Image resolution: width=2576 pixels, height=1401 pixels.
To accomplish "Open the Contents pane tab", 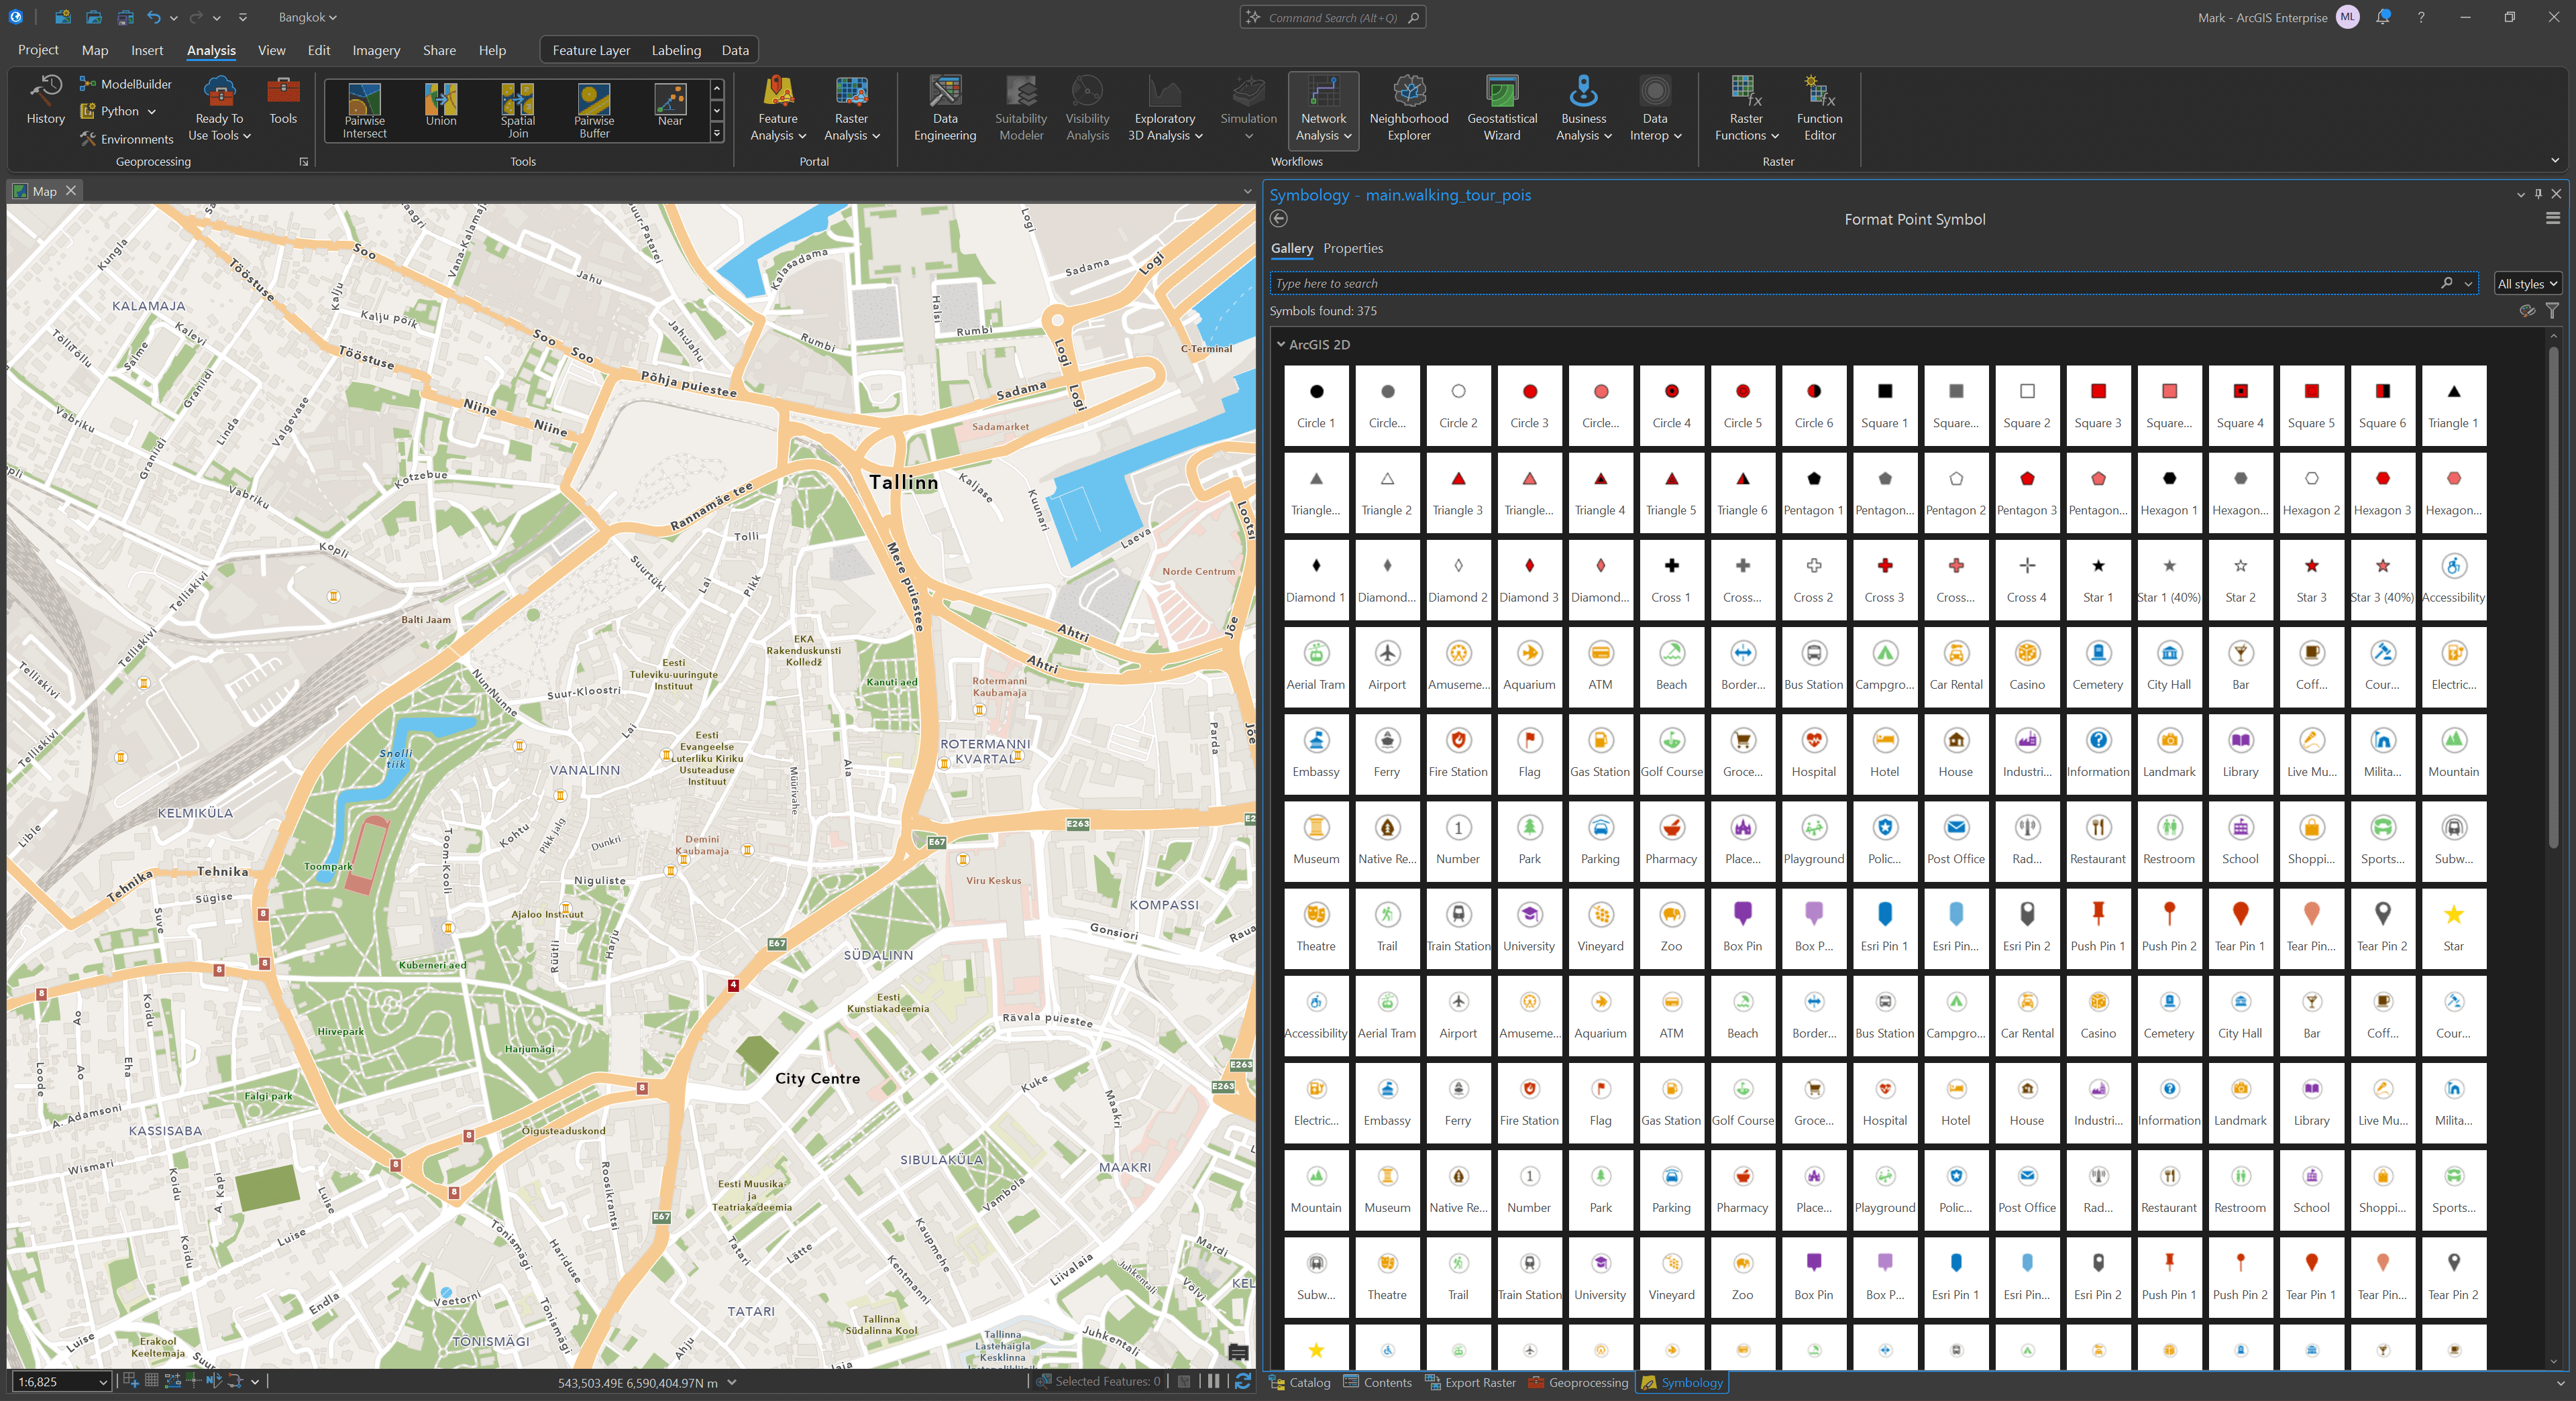I will (x=1377, y=1382).
